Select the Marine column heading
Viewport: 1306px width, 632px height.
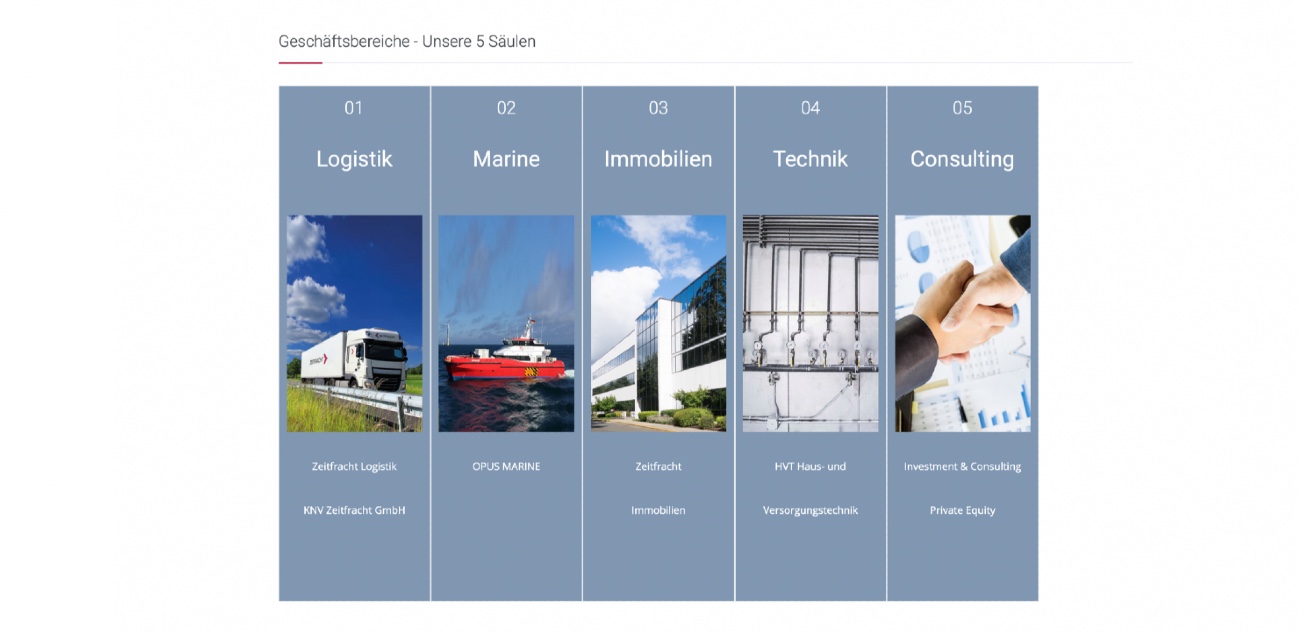coord(506,159)
